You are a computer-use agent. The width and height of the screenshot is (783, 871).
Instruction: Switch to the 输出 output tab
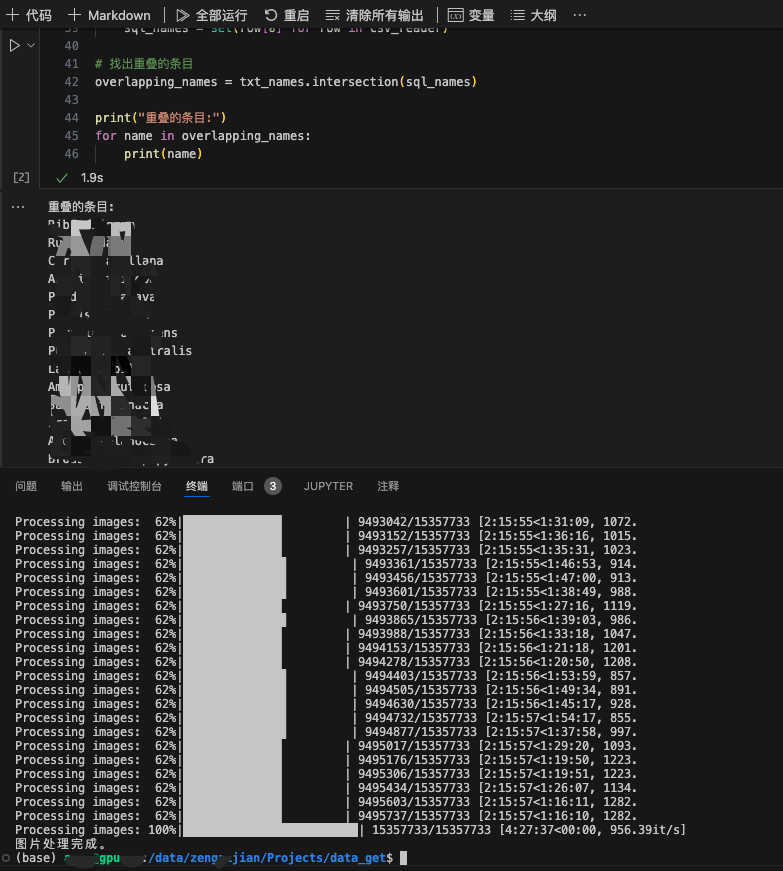72,486
